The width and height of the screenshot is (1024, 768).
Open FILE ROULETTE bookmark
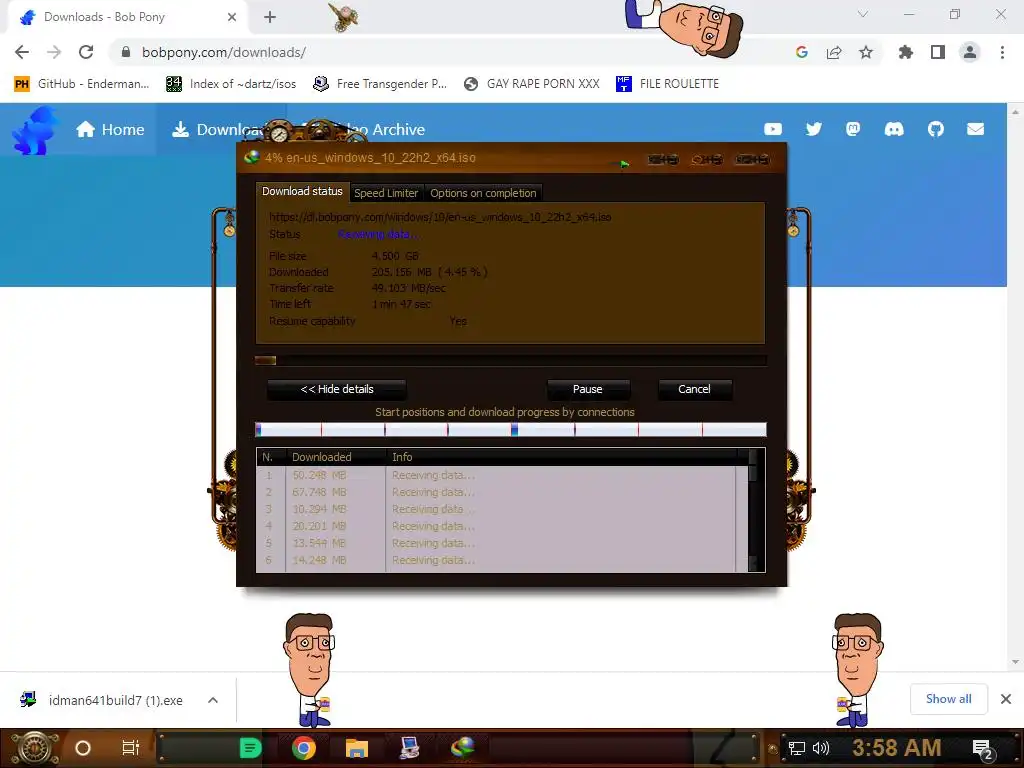(667, 84)
